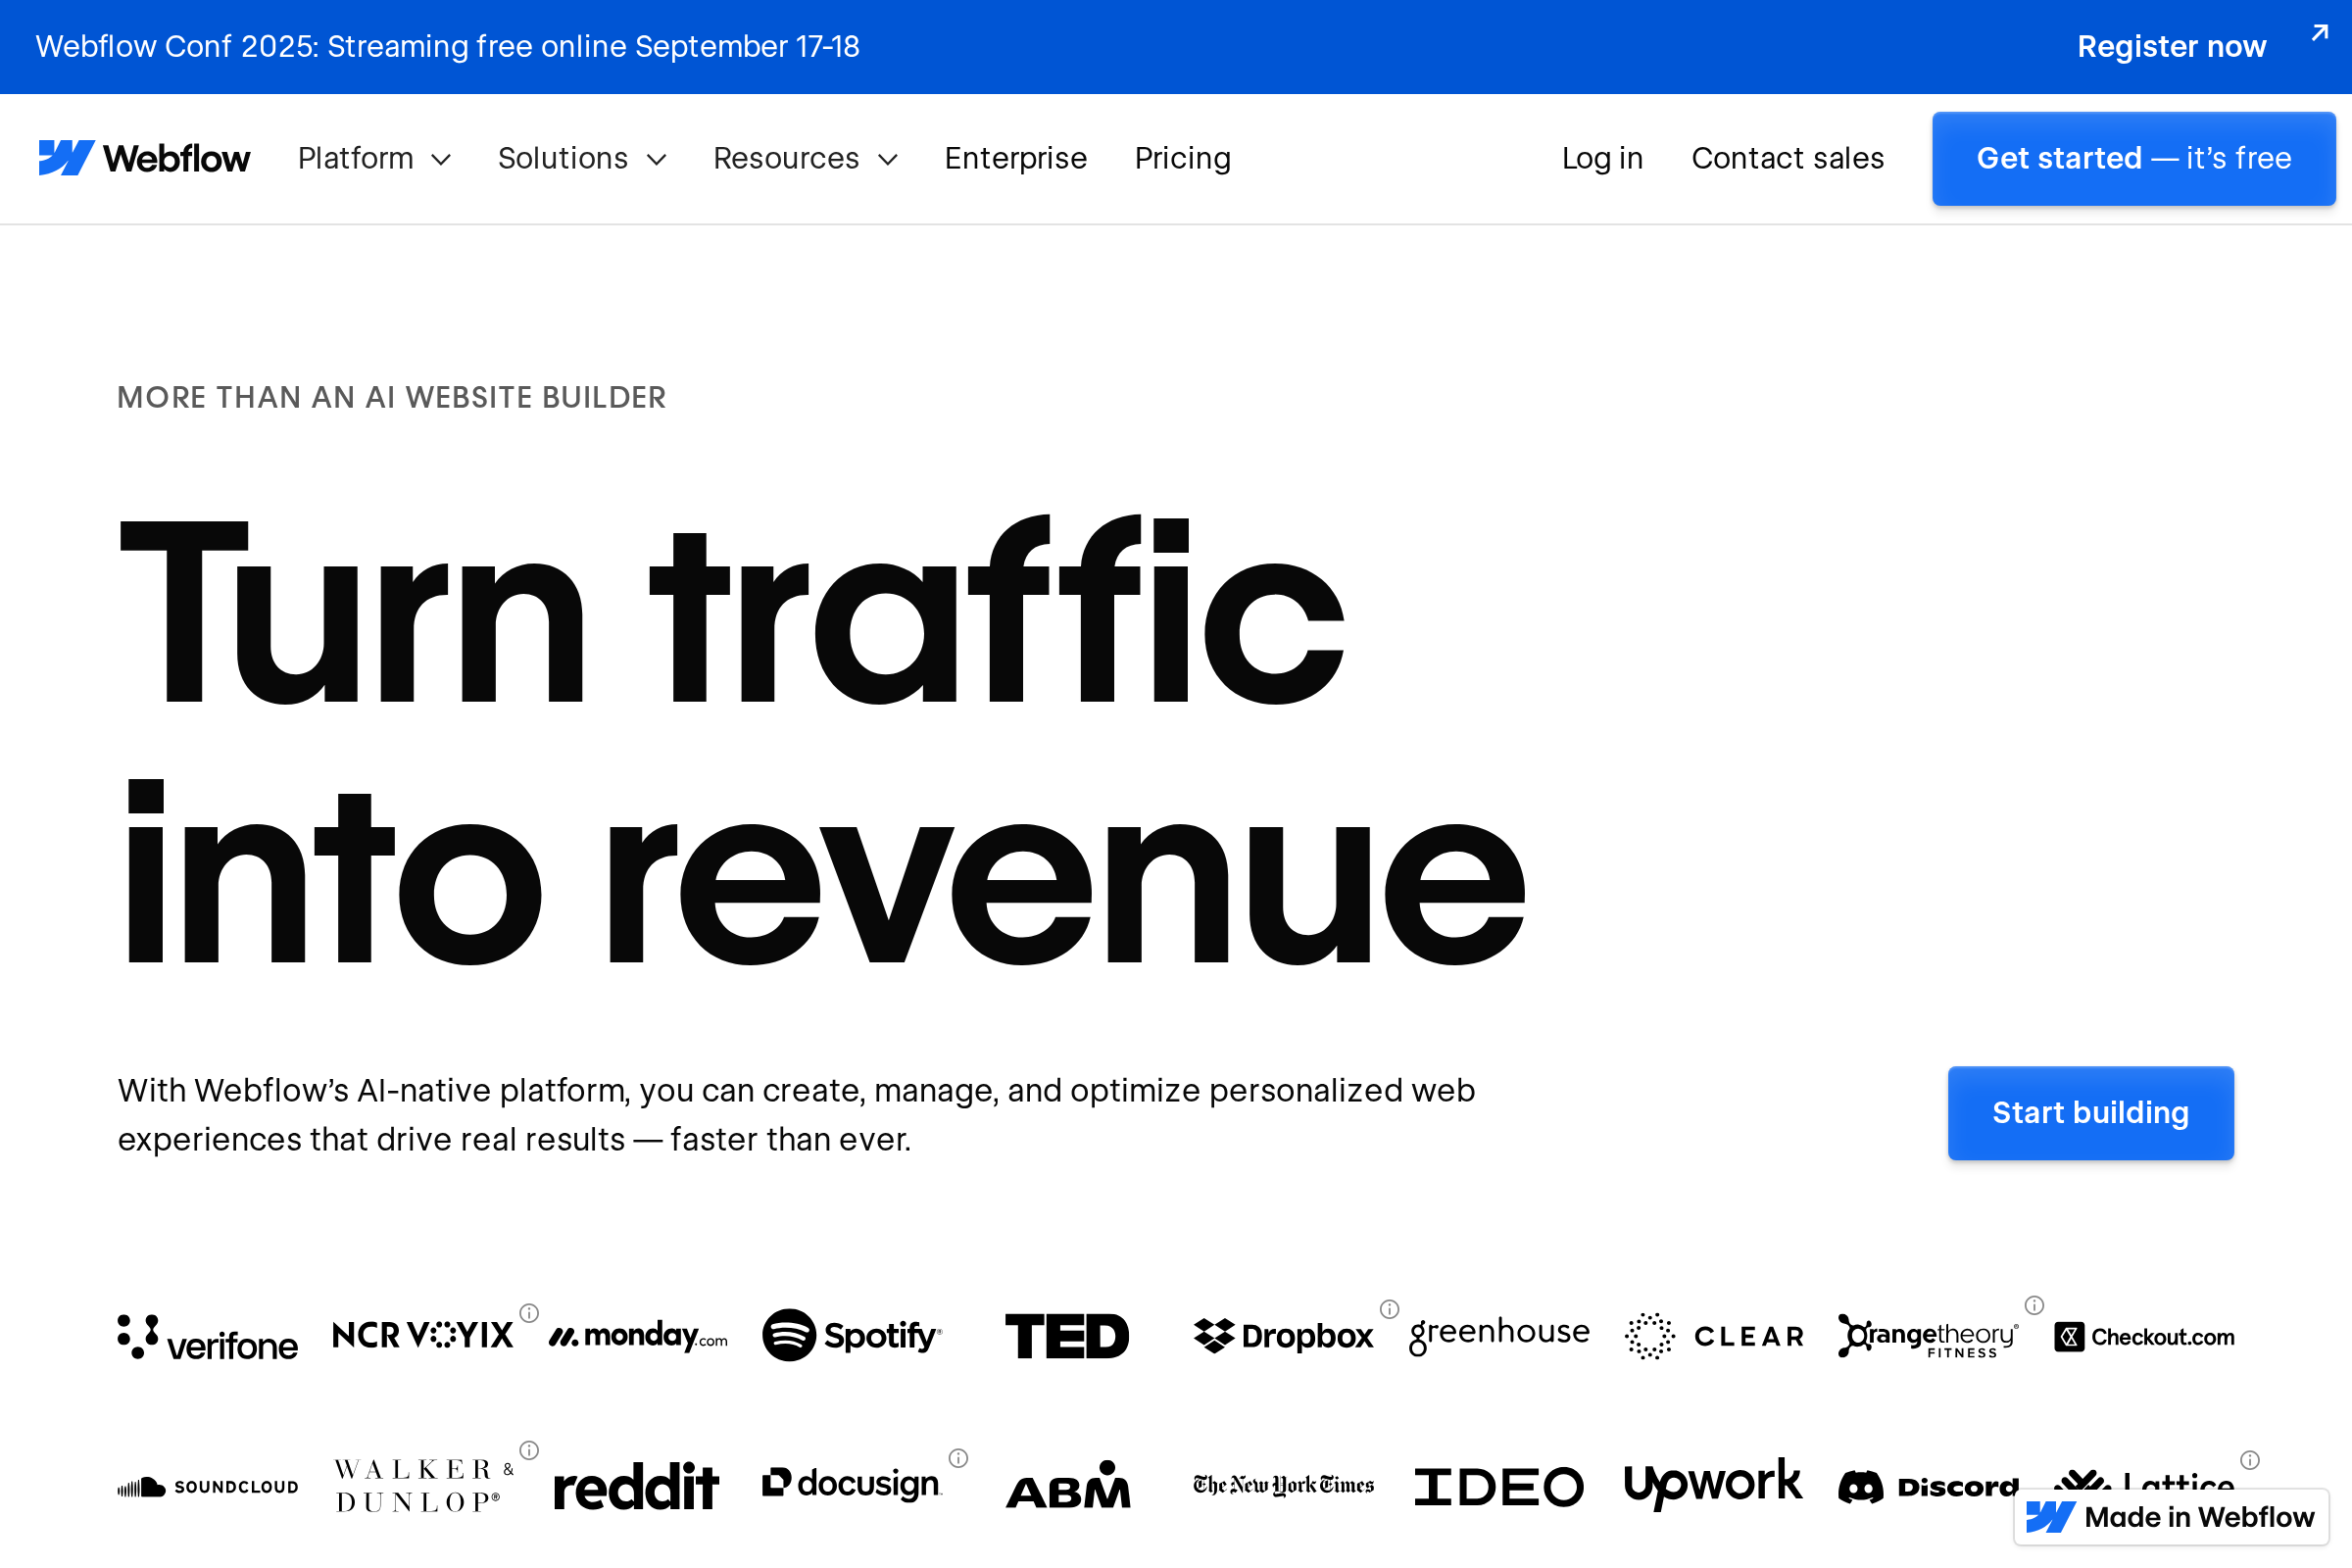This screenshot has height=1568, width=2352.
Task: Click the Get started button
Action: (x=2133, y=158)
